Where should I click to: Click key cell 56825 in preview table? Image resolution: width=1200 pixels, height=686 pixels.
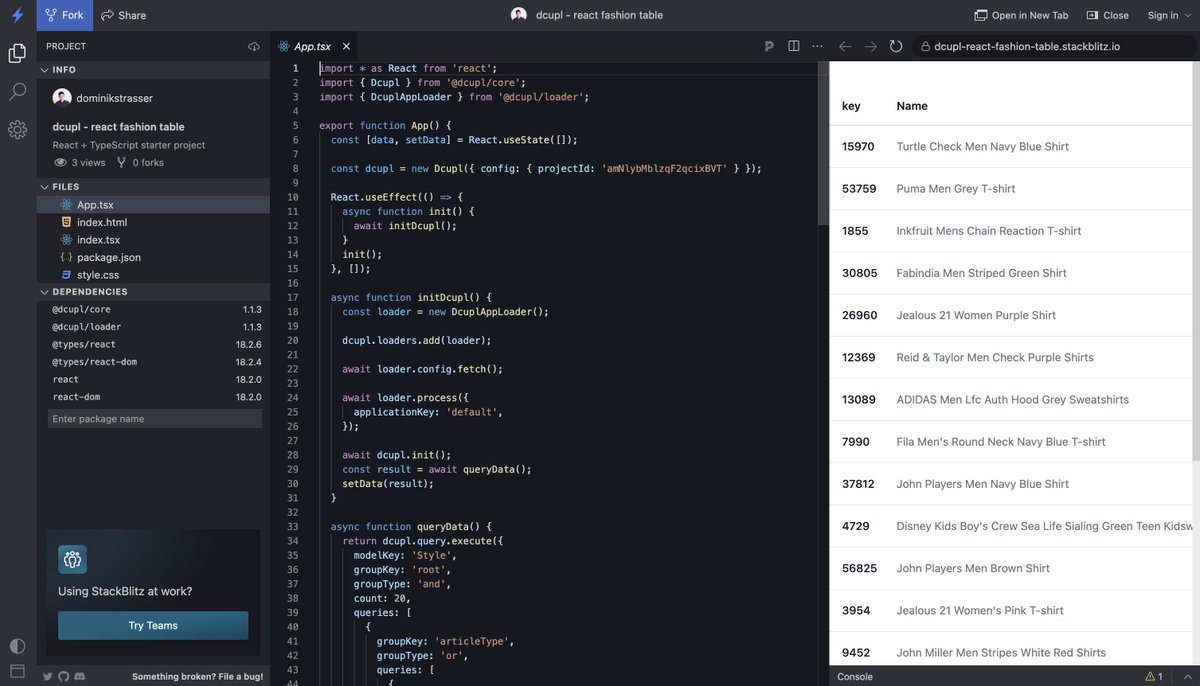tap(859, 568)
